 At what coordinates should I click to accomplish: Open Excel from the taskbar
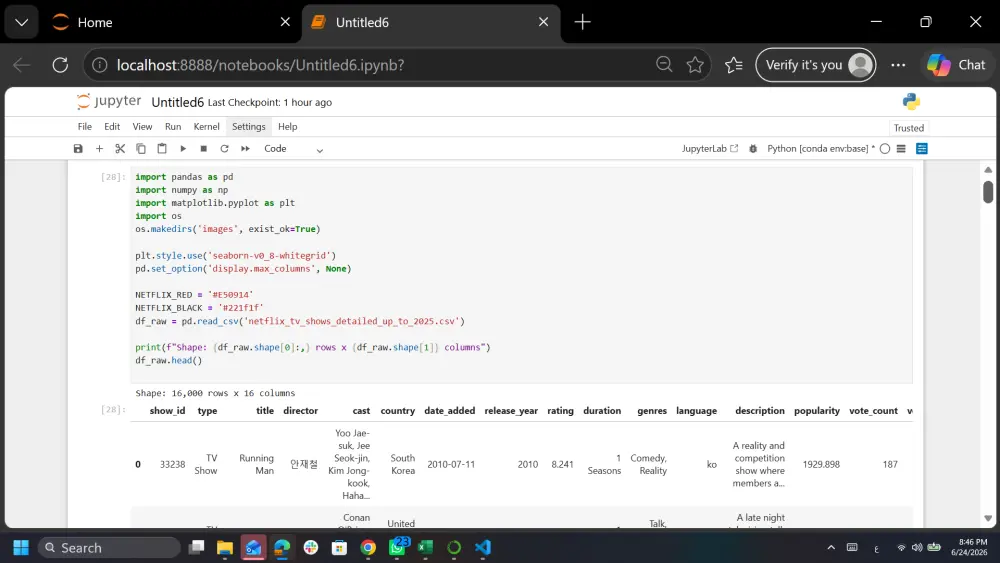[x=425, y=548]
